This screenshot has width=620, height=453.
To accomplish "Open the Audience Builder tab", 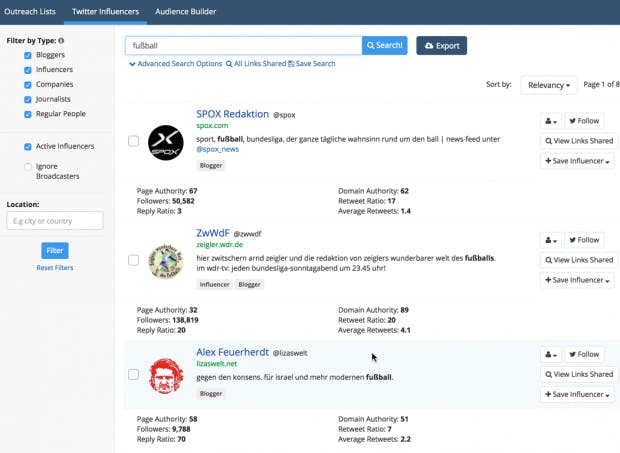I will pyautogui.click(x=185, y=11).
